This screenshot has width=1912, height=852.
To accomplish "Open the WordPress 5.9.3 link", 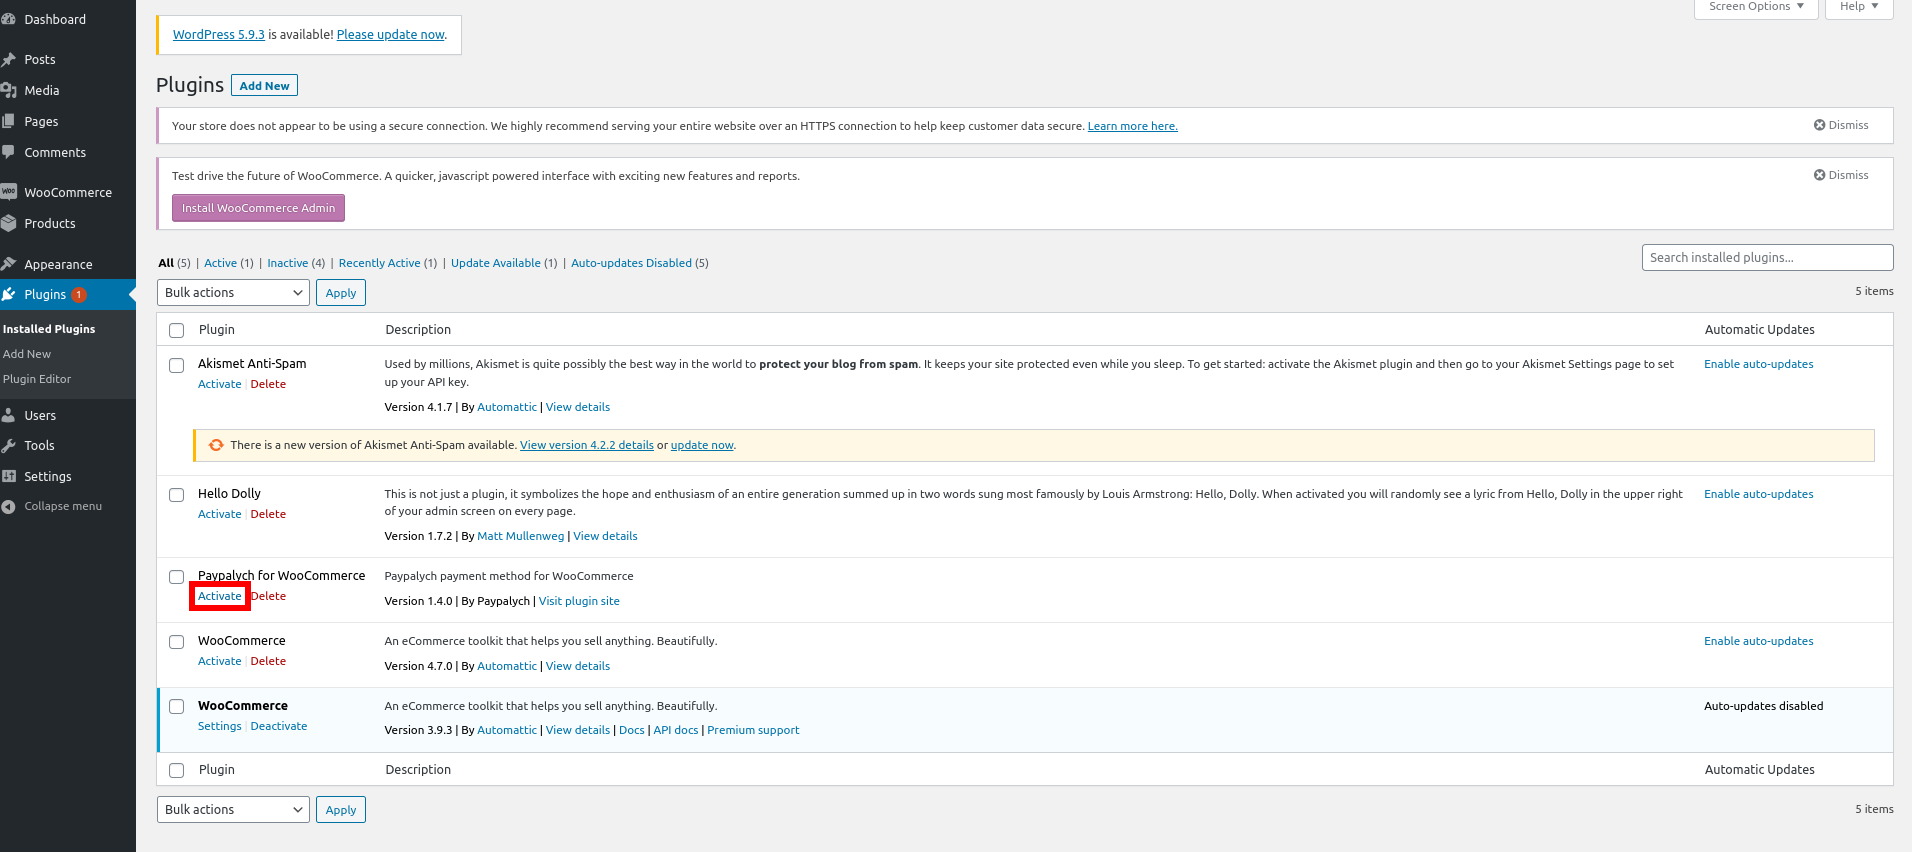I will (219, 34).
